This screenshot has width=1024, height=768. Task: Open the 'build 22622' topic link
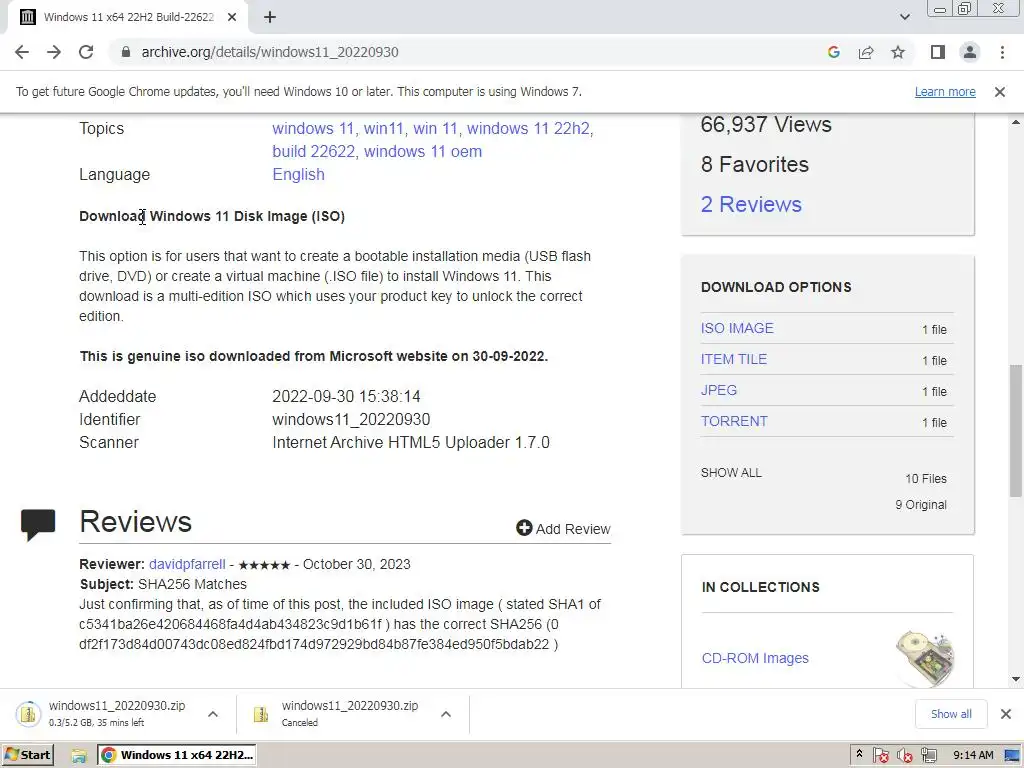point(314,152)
